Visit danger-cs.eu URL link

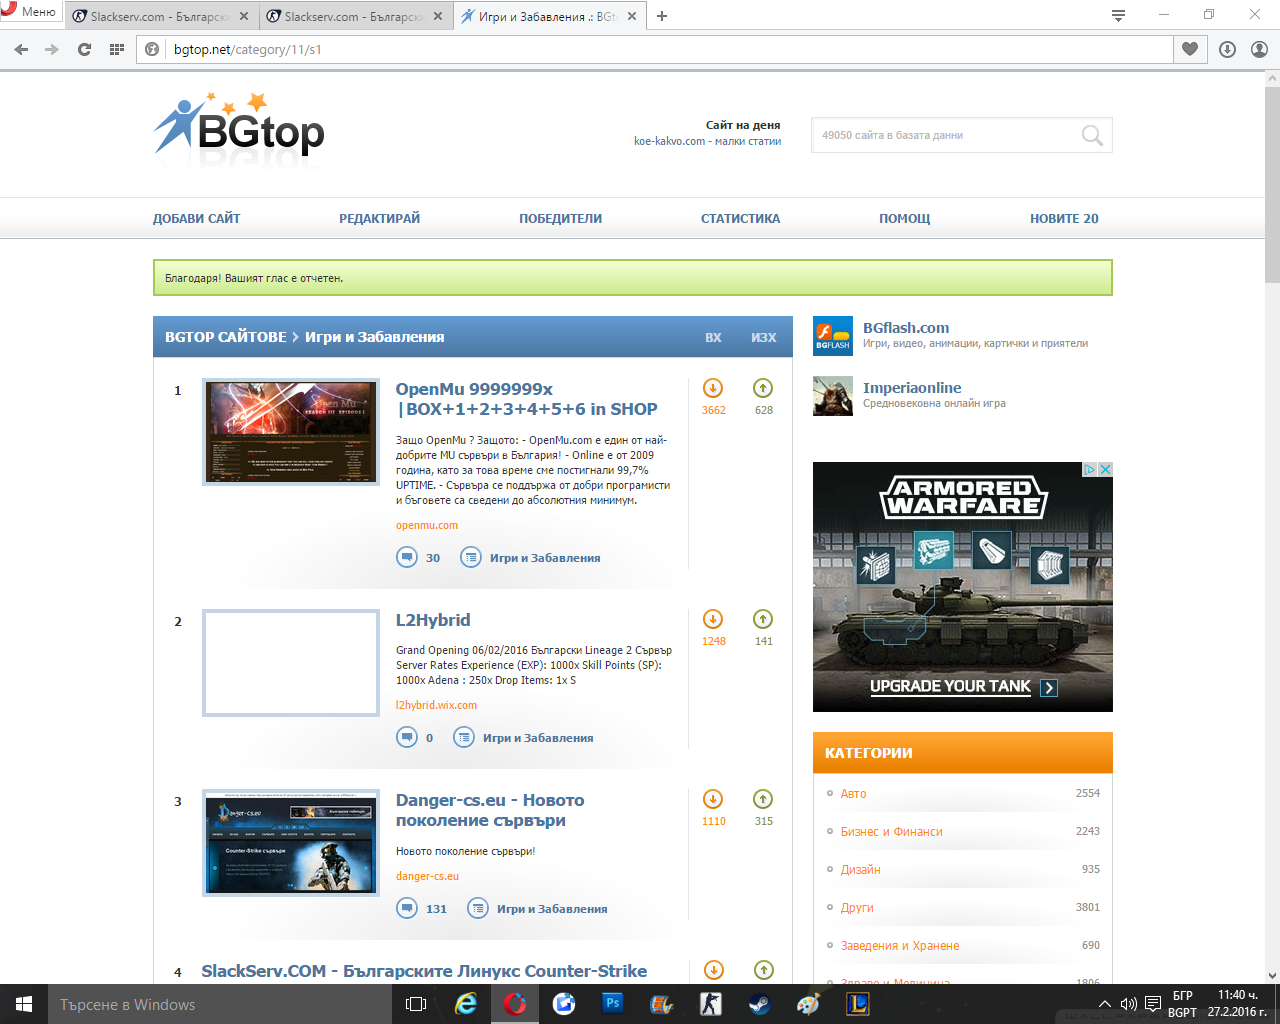[x=427, y=876]
